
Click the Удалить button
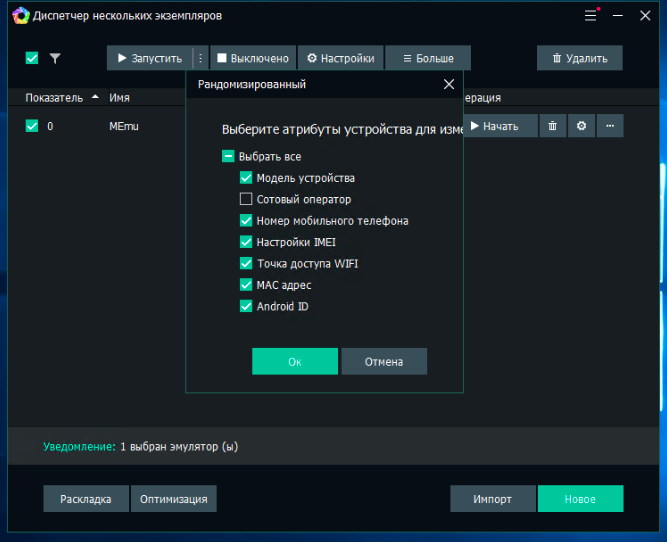point(580,58)
